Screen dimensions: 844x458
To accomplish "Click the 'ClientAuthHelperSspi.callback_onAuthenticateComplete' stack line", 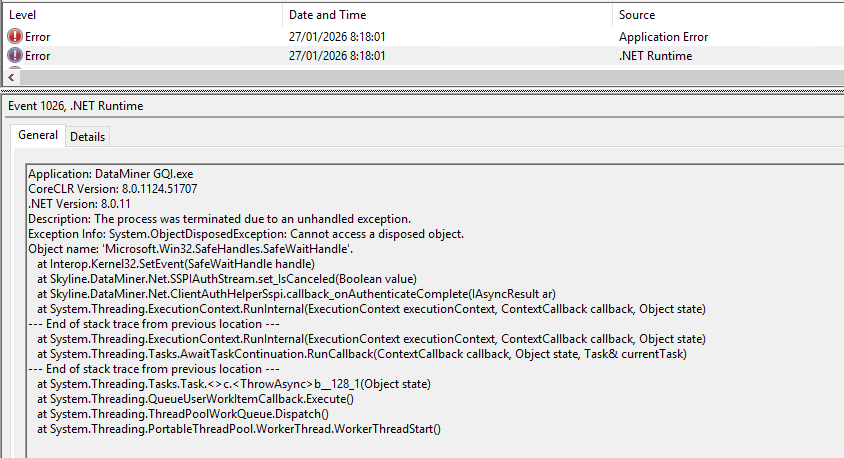I will pyautogui.click(x=296, y=294).
